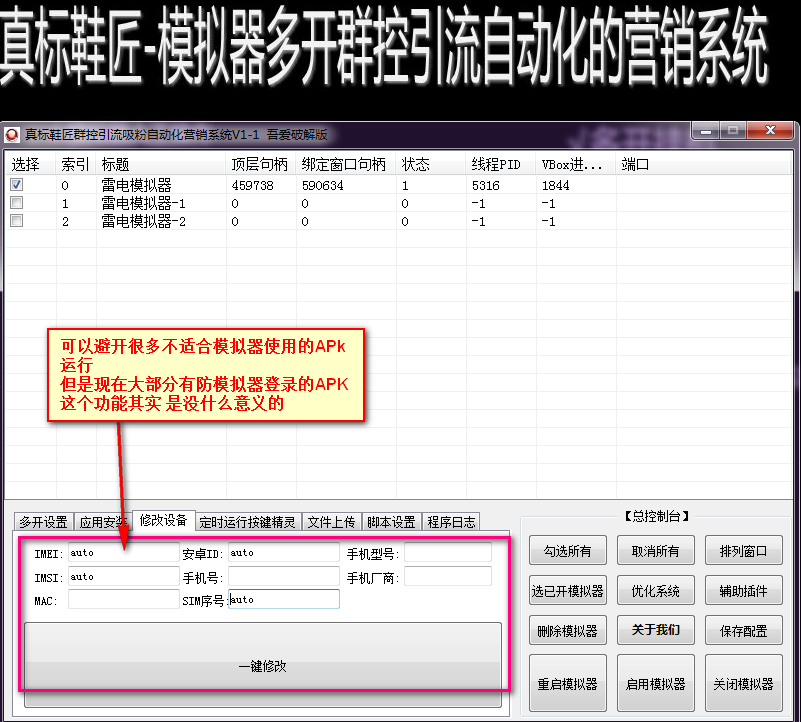
Task: Click the 启用模拟器 button
Action: [x=655, y=683]
